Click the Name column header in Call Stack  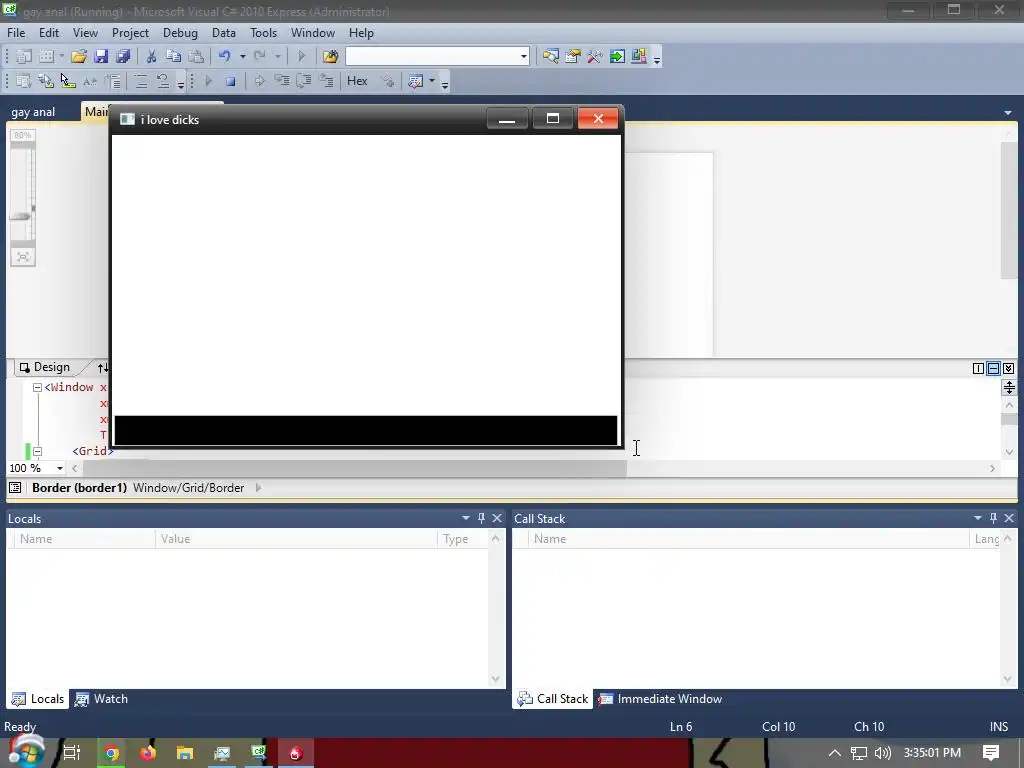point(749,539)
